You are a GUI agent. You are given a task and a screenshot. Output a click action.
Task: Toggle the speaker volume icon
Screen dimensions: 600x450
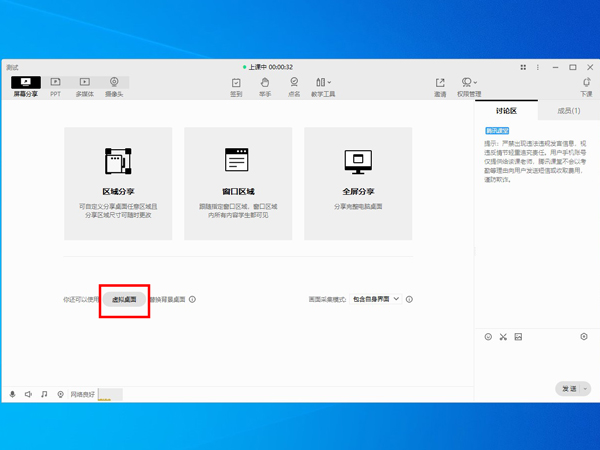pos(28,395)
